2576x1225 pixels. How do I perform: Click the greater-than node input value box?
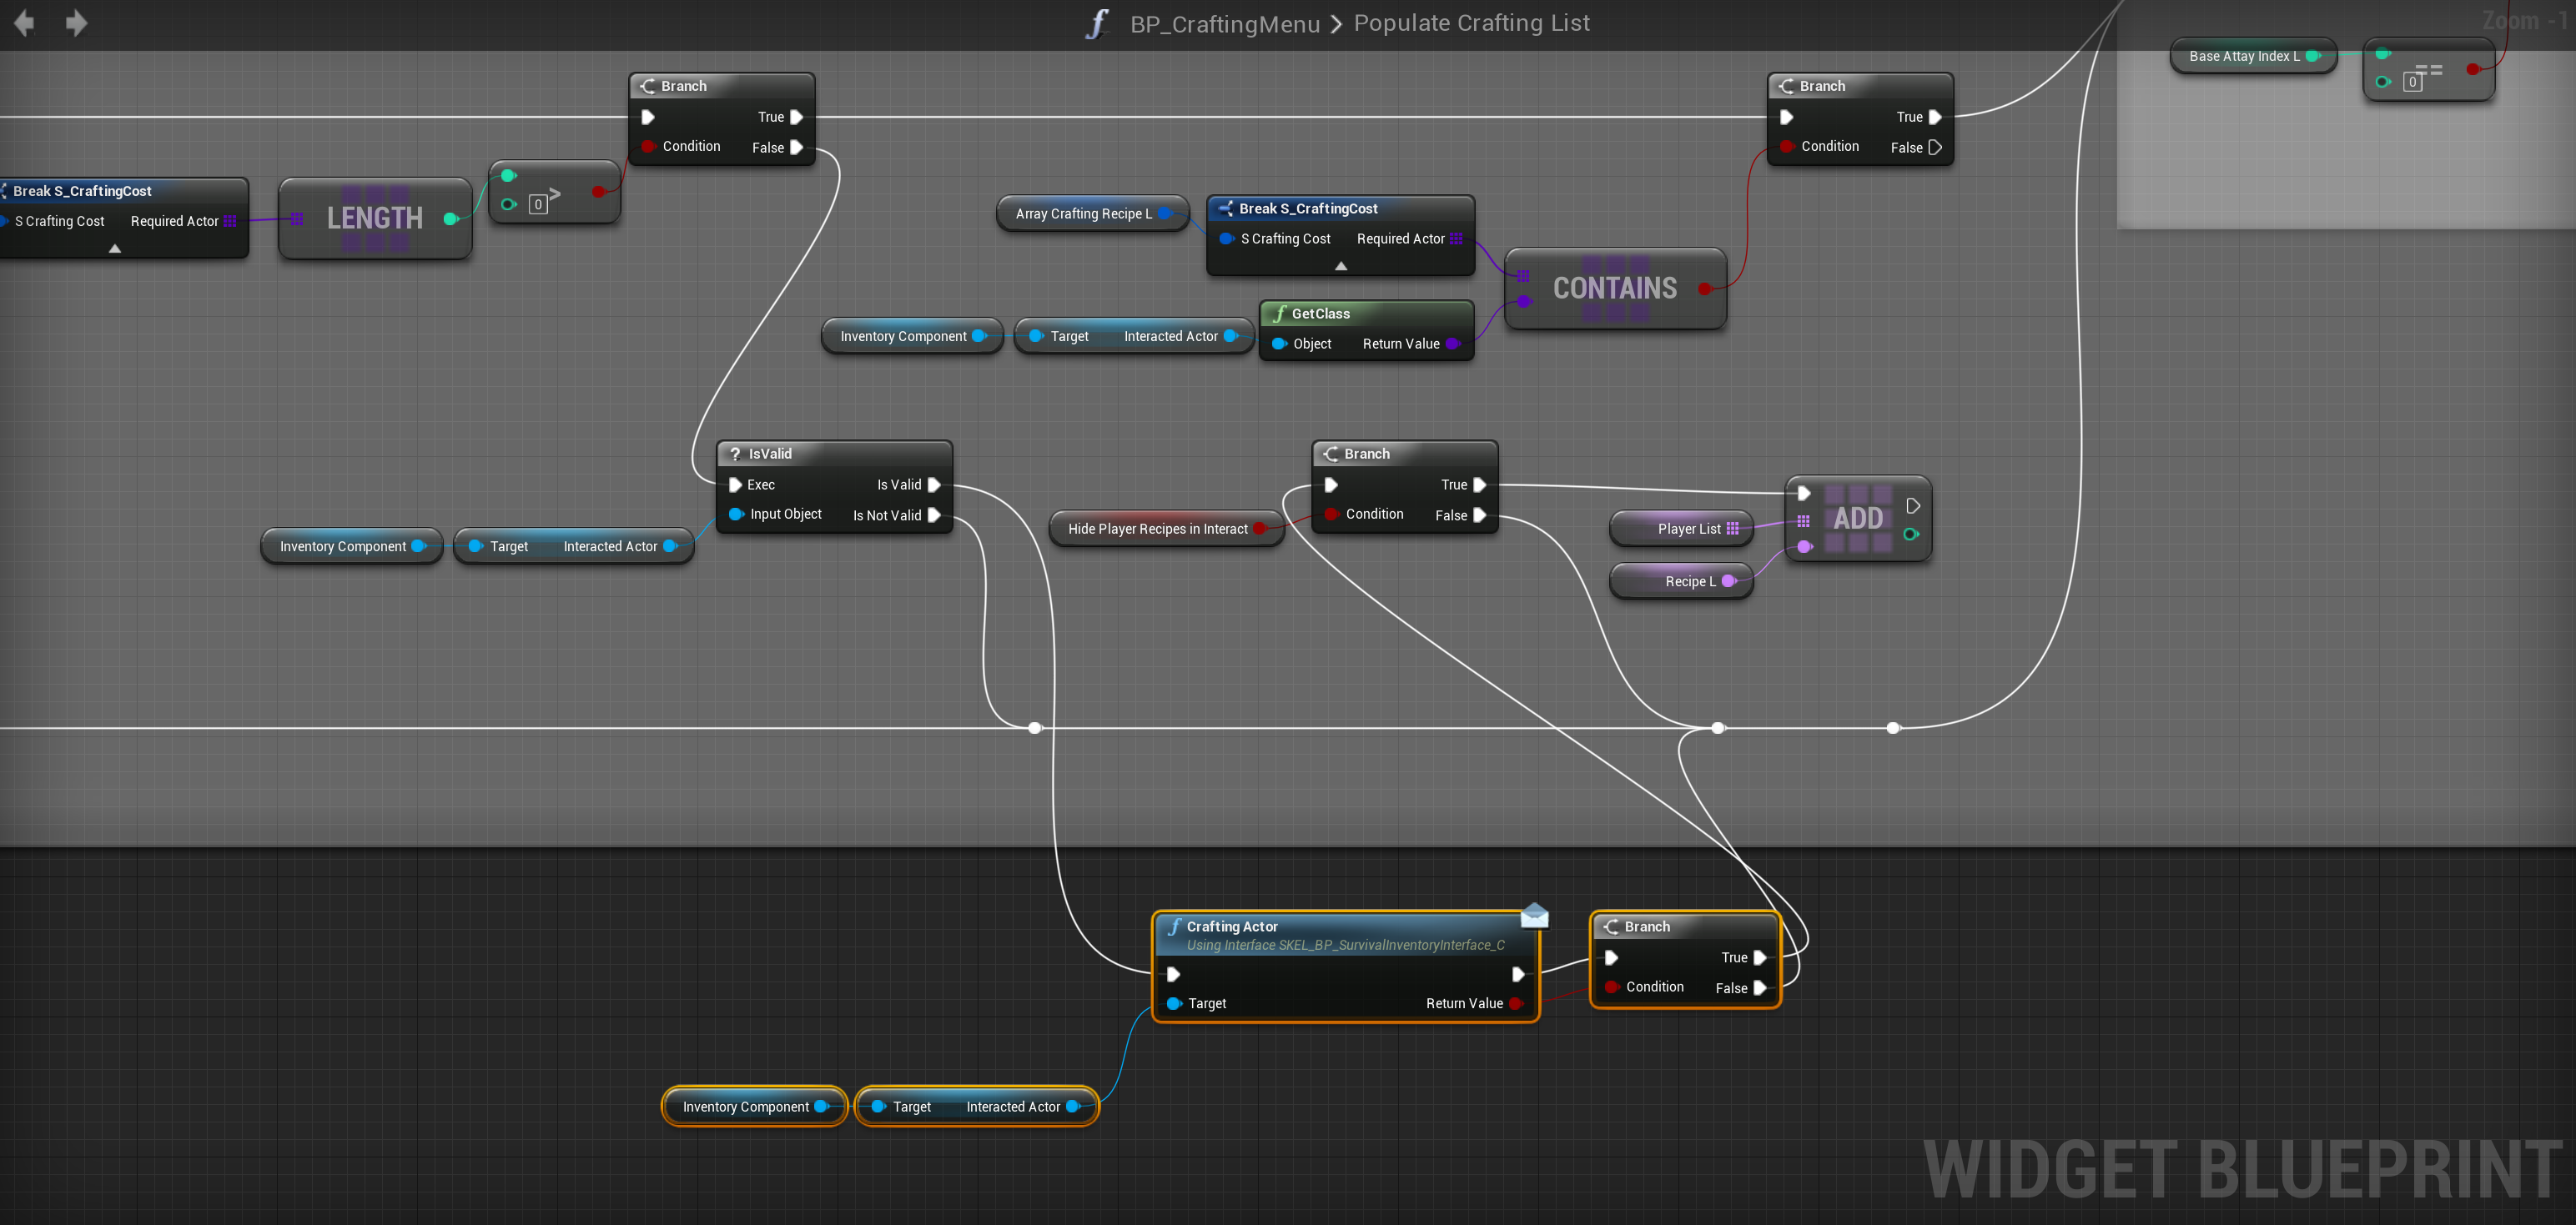click(x=538, y=205)
